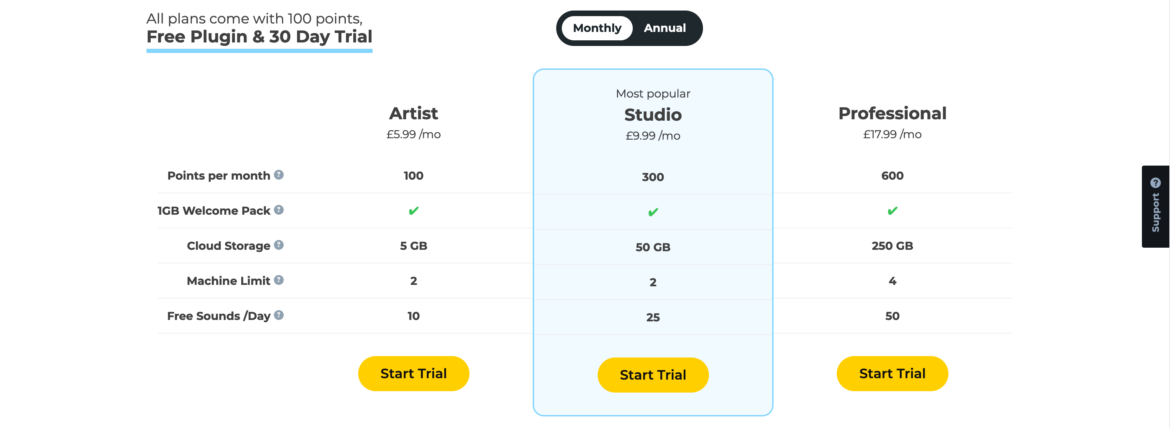Click the Points per month row label
The height and width of the screenshot is (428, 1170).
(x=218, y=175)
